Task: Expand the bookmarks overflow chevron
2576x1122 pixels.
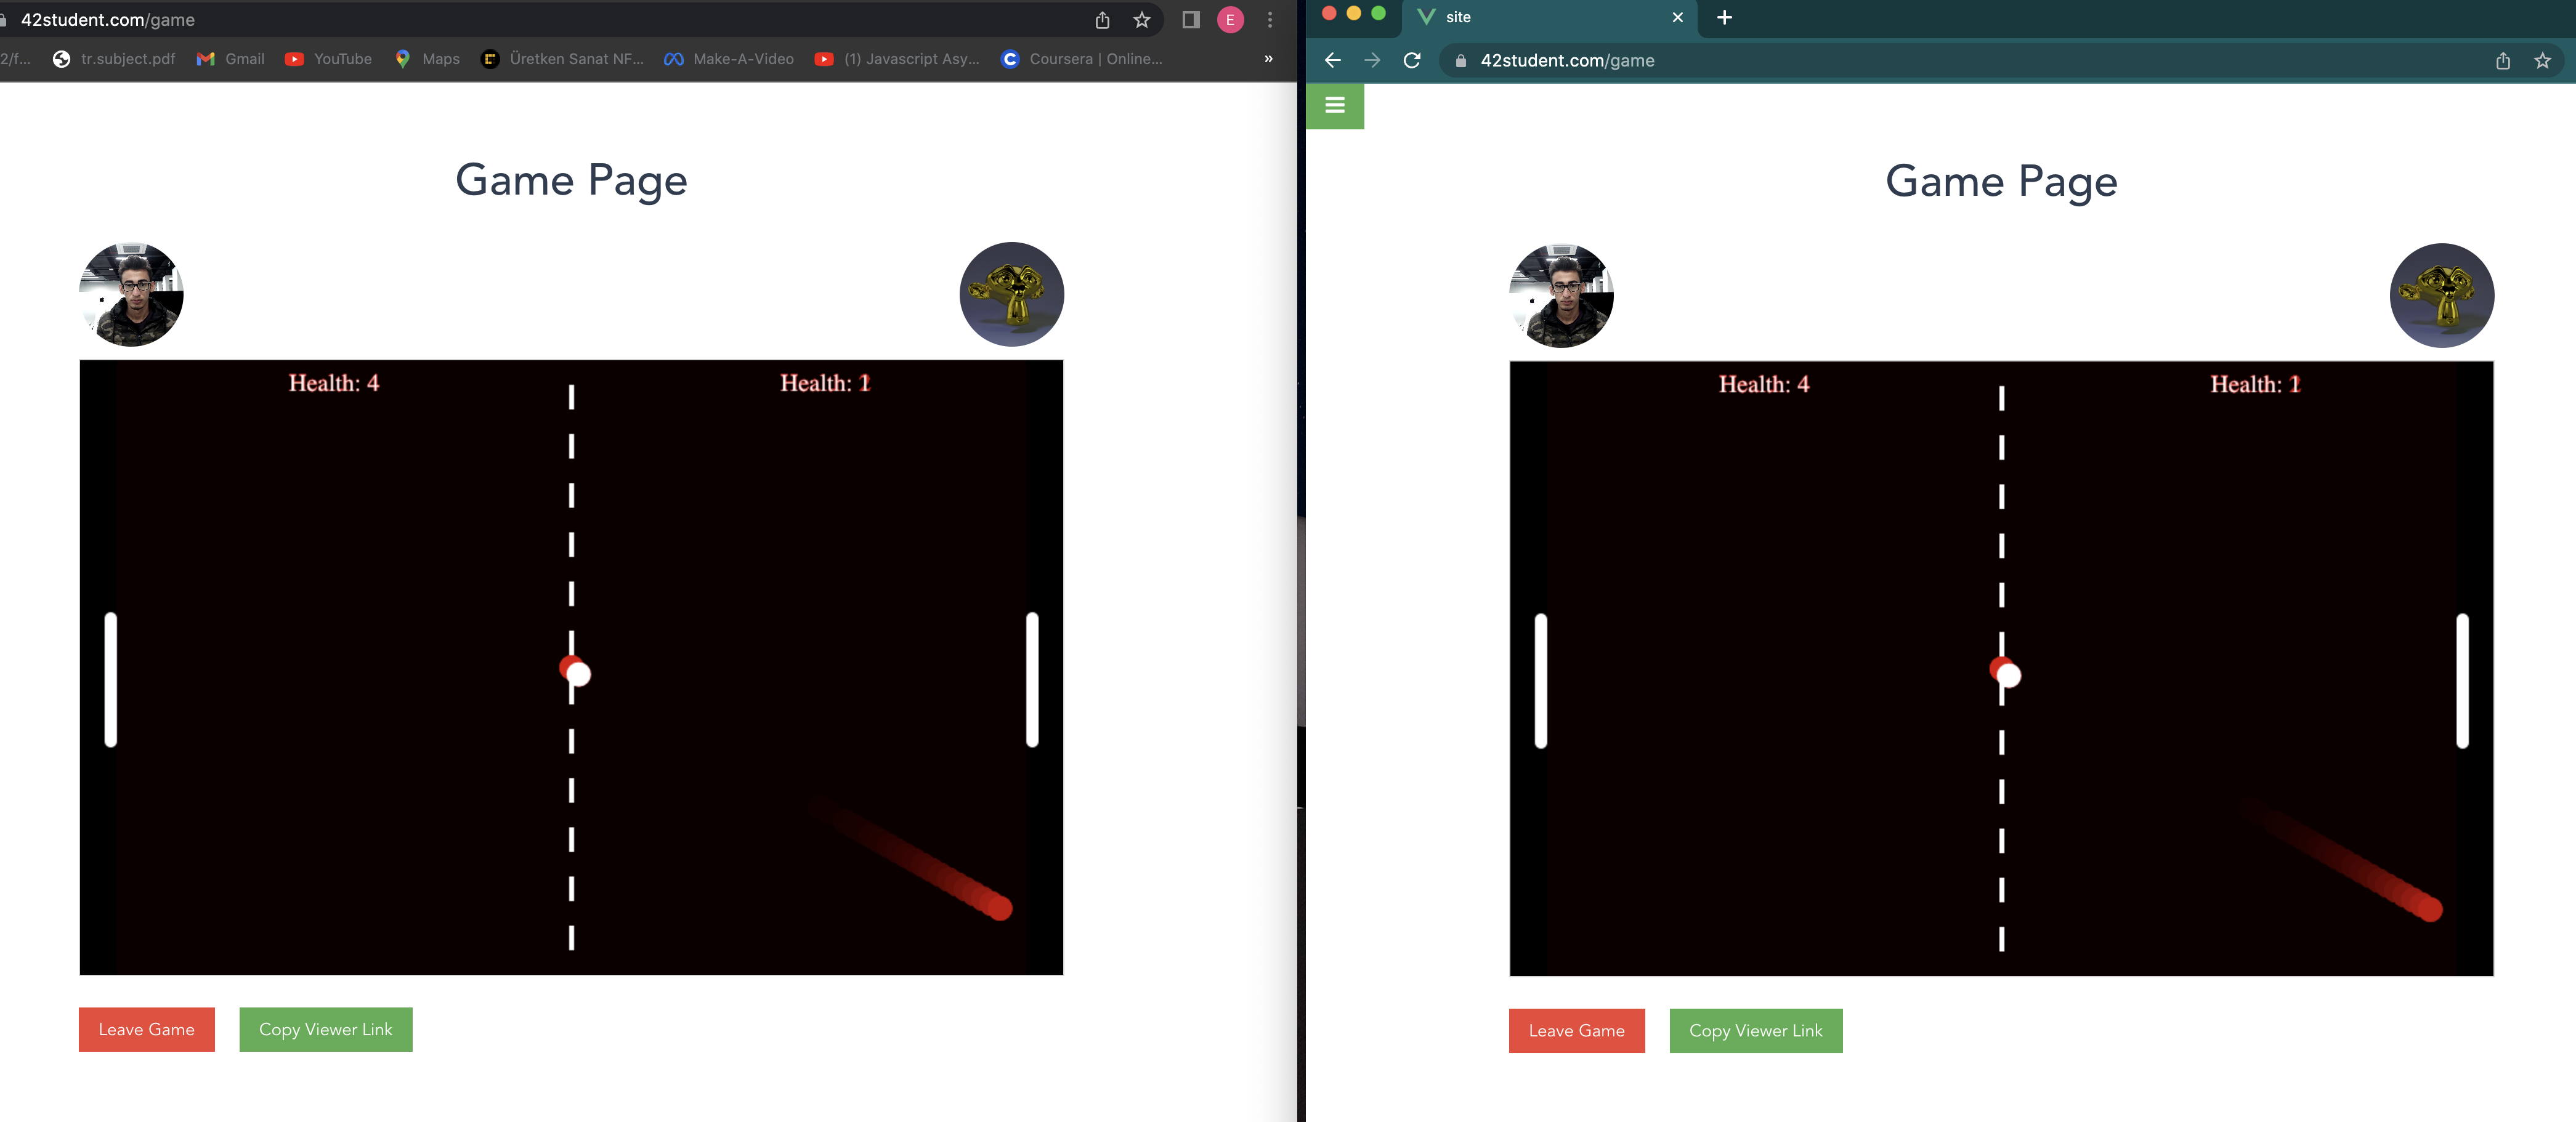Action: (1267, 58)
